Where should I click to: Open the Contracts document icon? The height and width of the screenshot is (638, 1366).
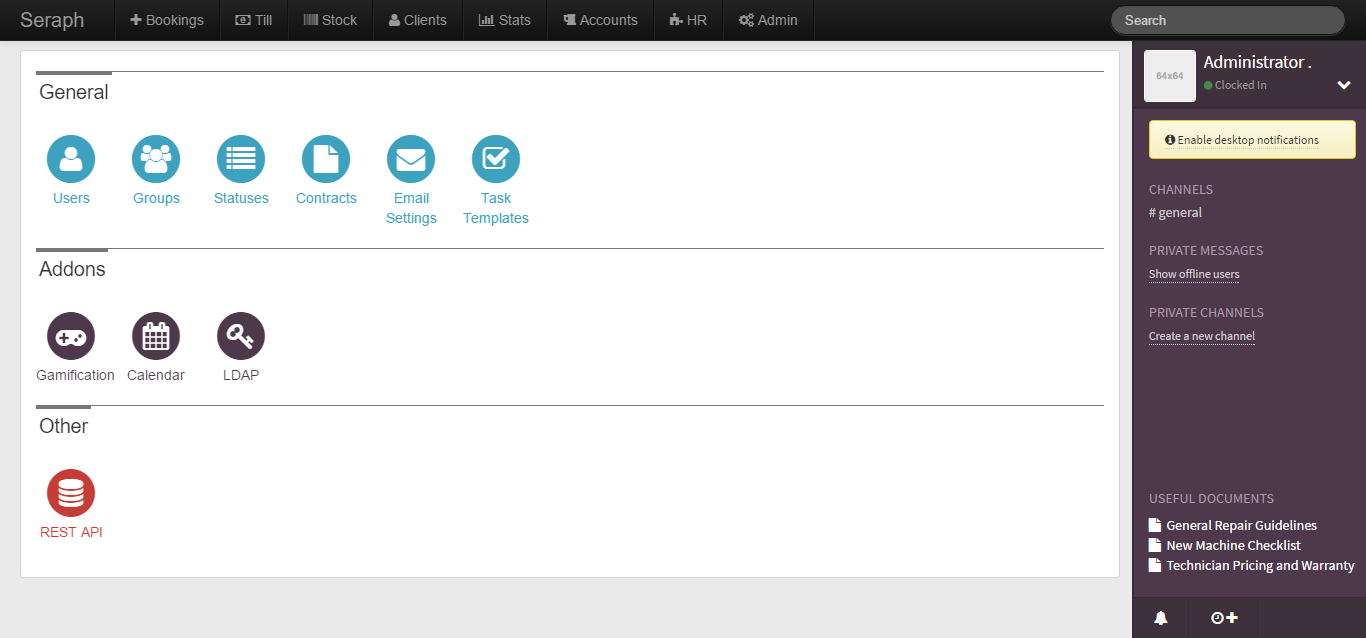click(x=326, y=160)
